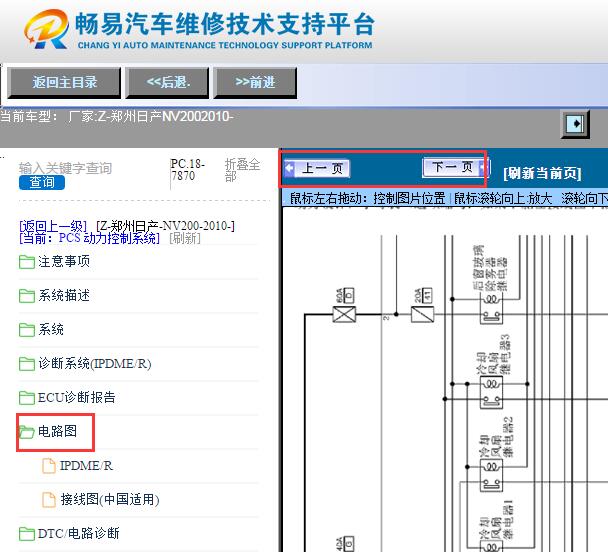Open the 诊断系统(IPDME/R) folder
This screenshot has height=552, width=608.
coord(95,364)
